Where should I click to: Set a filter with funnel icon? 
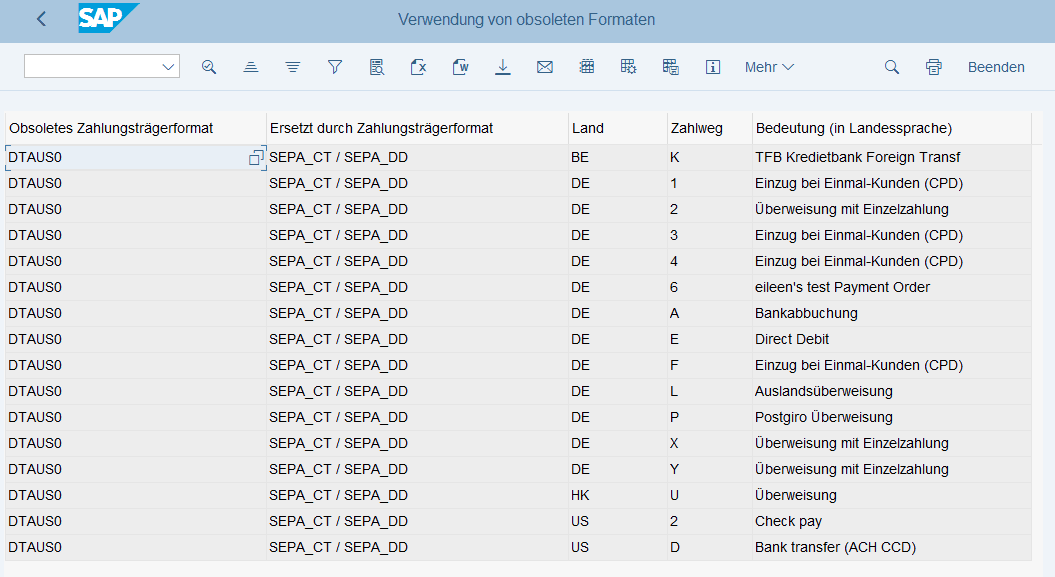coord(335,67)
